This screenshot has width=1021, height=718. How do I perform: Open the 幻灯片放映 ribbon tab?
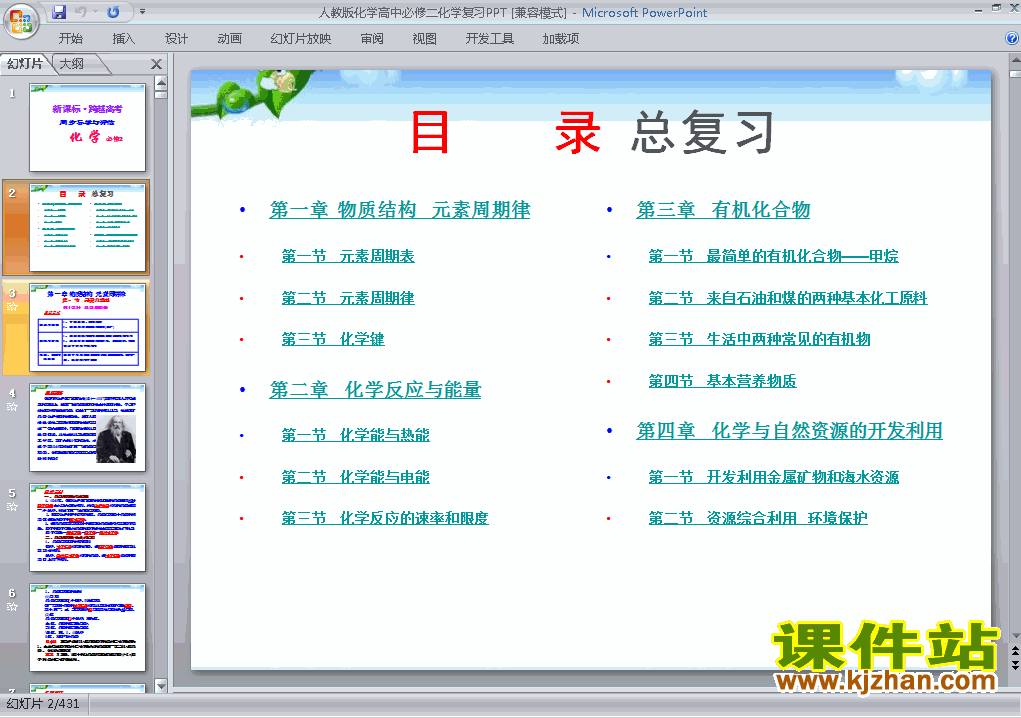coord(300,38)
